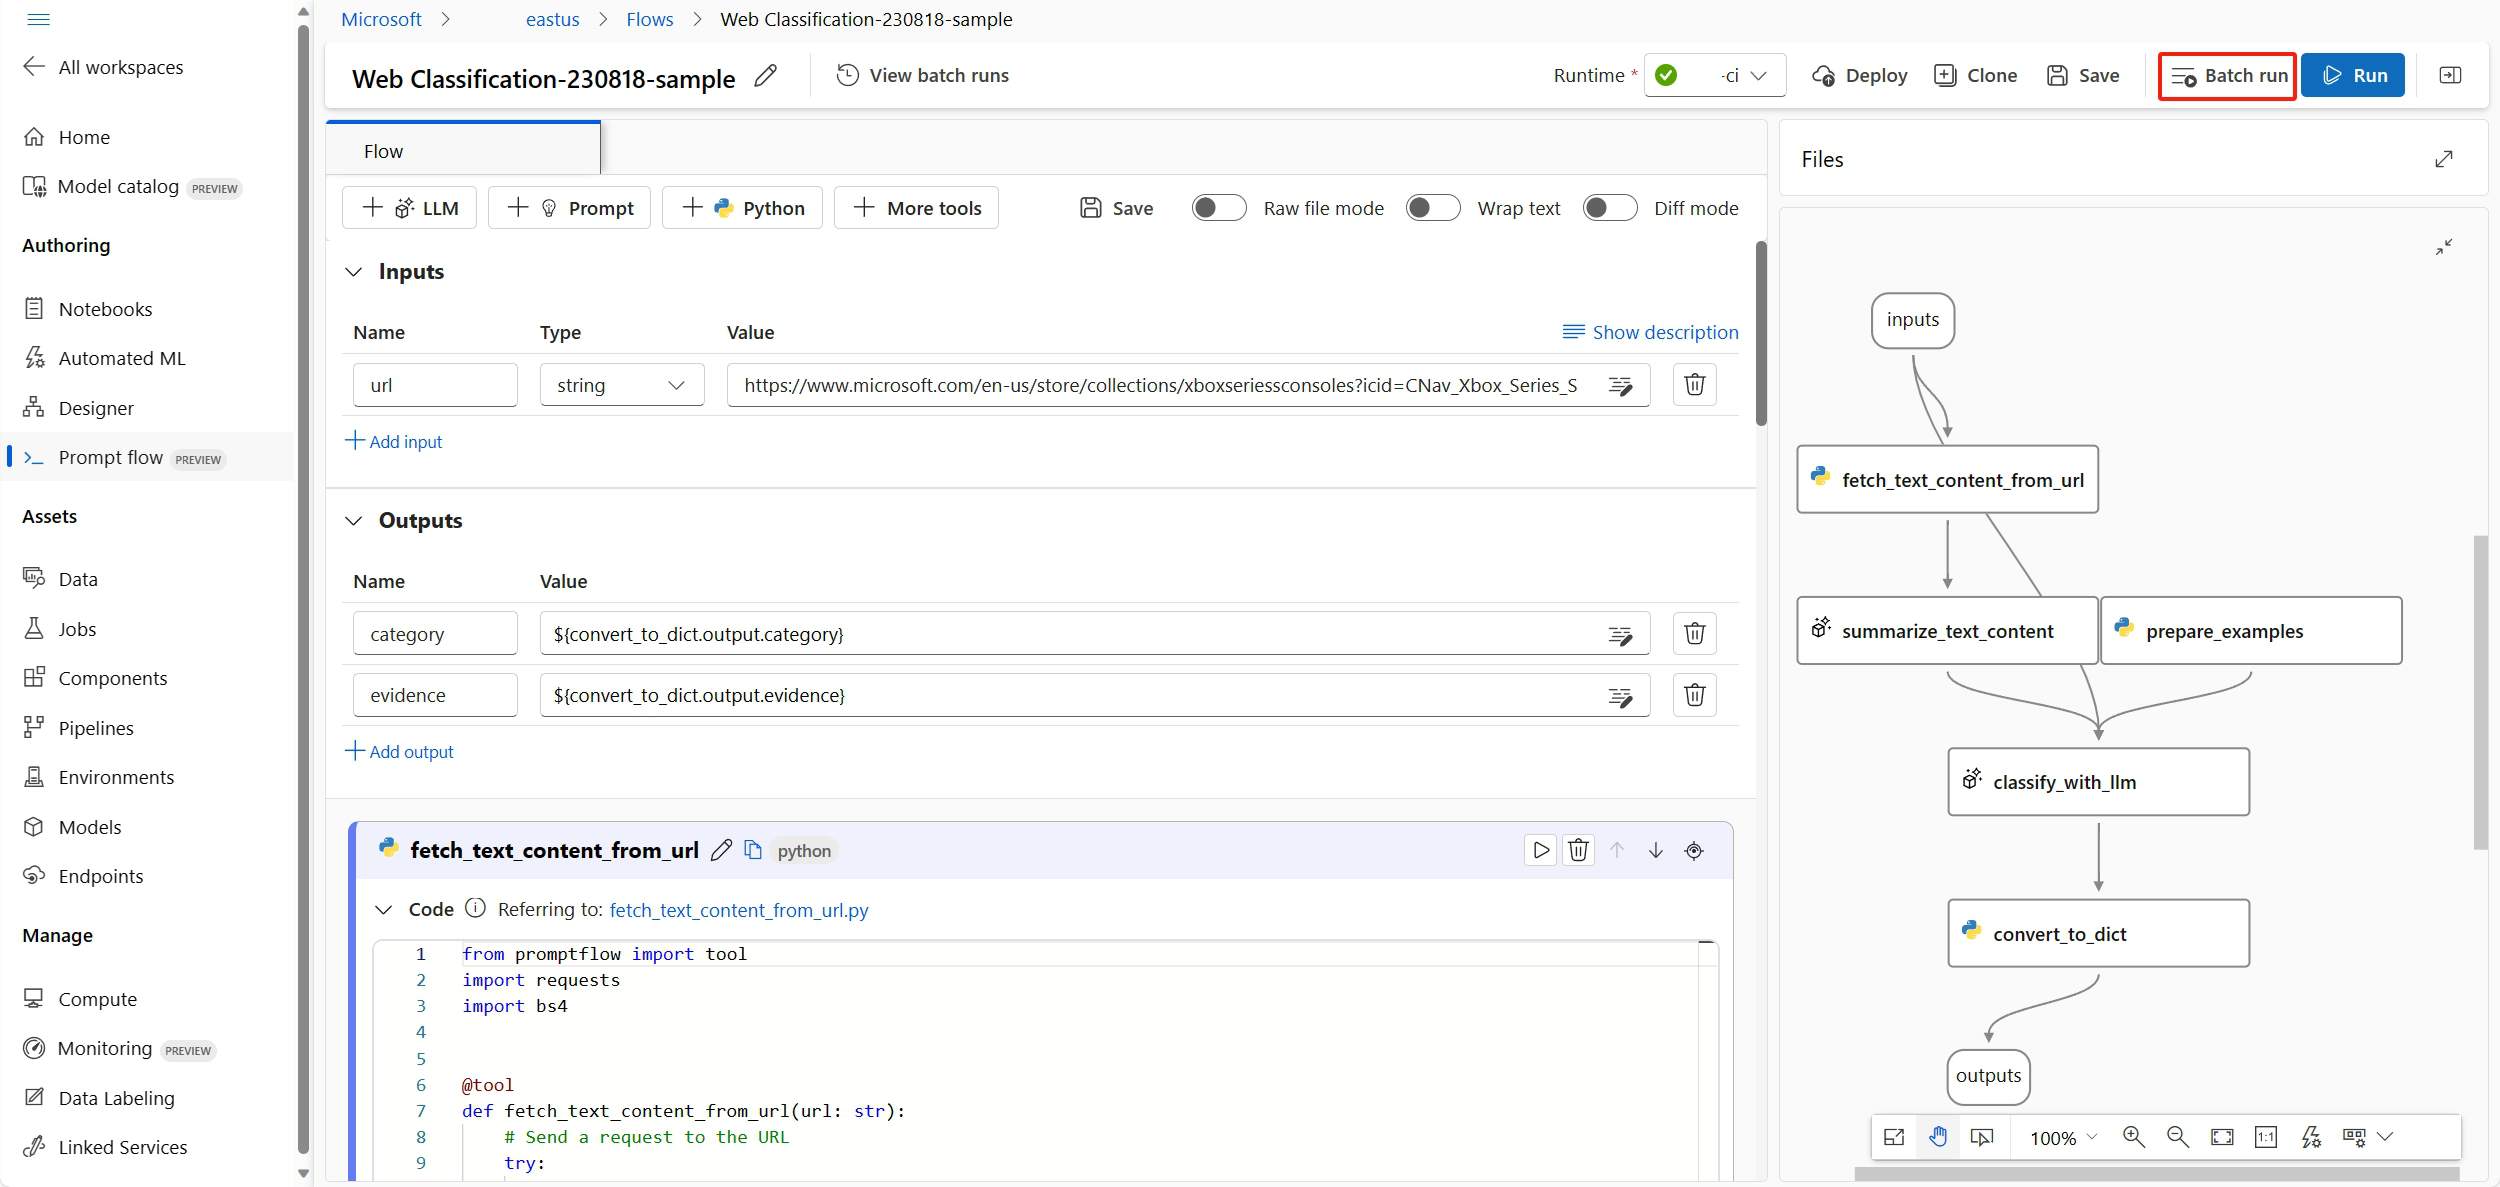
Task: Collapse the graph view
Action: pos(2444,246)
